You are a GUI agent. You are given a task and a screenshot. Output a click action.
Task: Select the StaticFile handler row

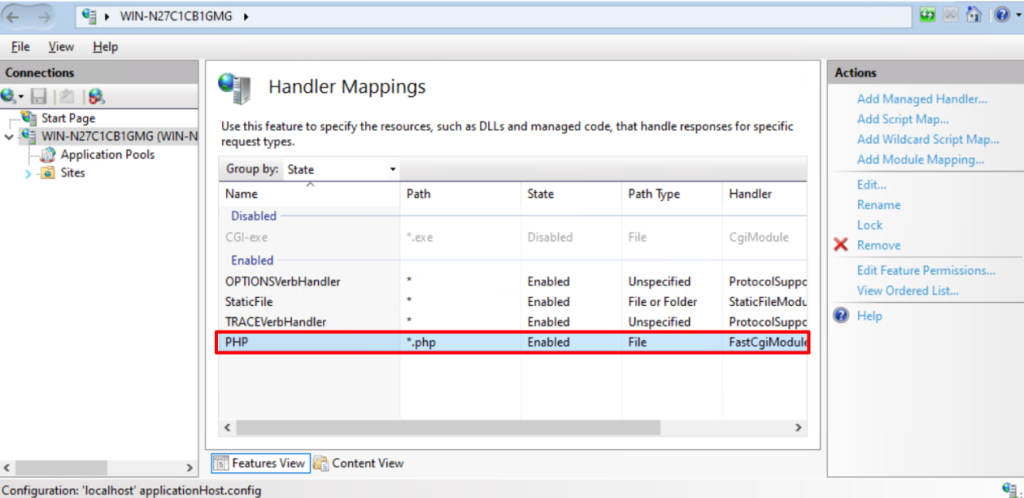click(x=250, y=301)
